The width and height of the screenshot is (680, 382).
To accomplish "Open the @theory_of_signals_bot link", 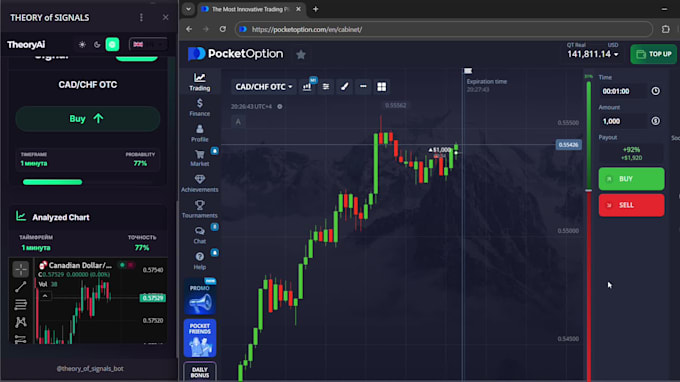I will (x=90, y=369).
